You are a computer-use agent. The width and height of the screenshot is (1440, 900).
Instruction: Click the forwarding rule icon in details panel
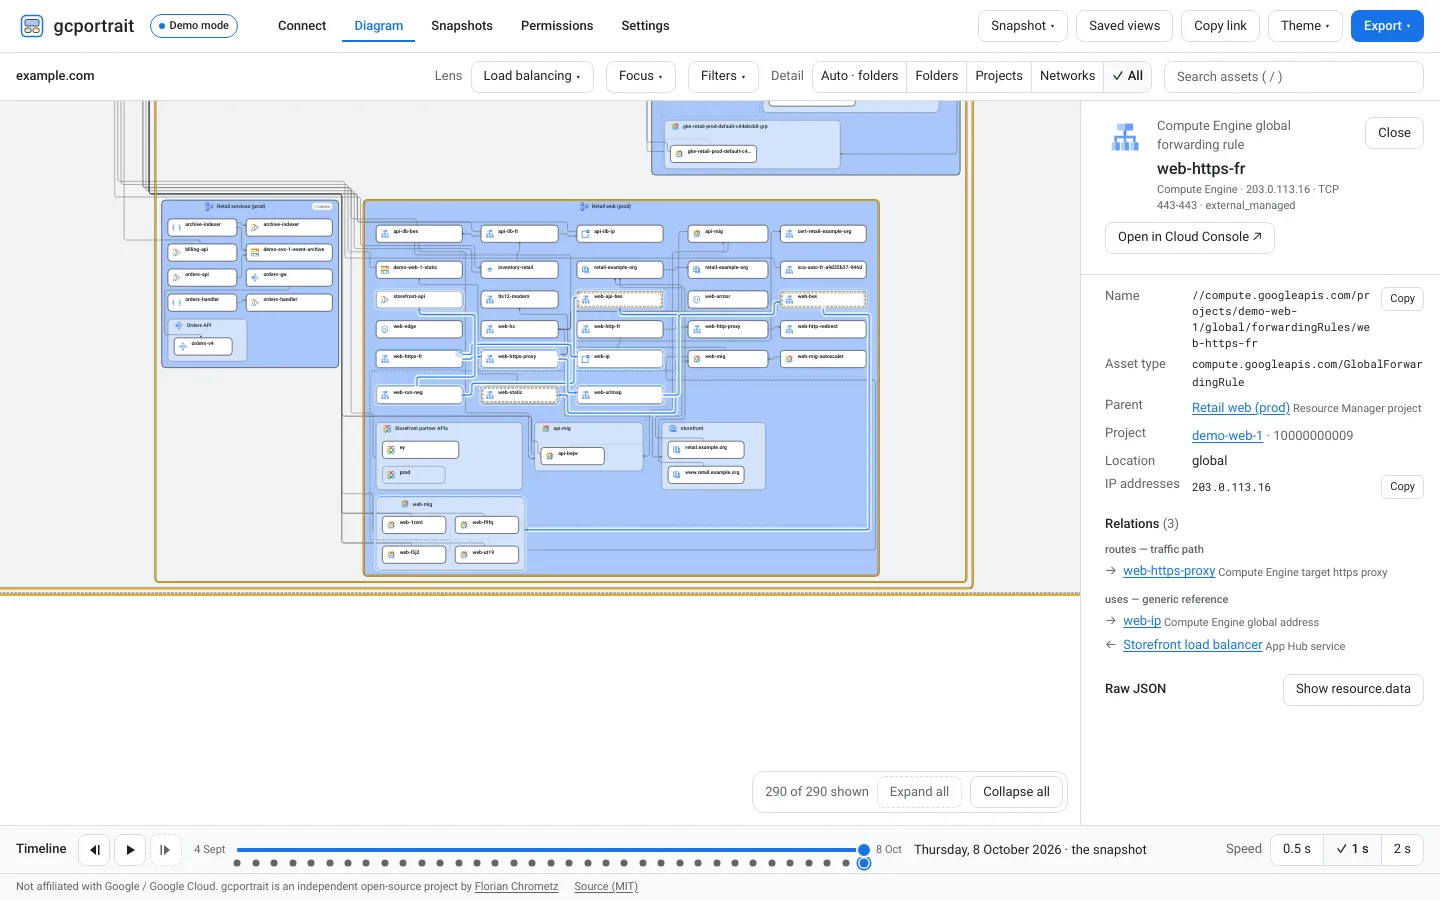1125,137
